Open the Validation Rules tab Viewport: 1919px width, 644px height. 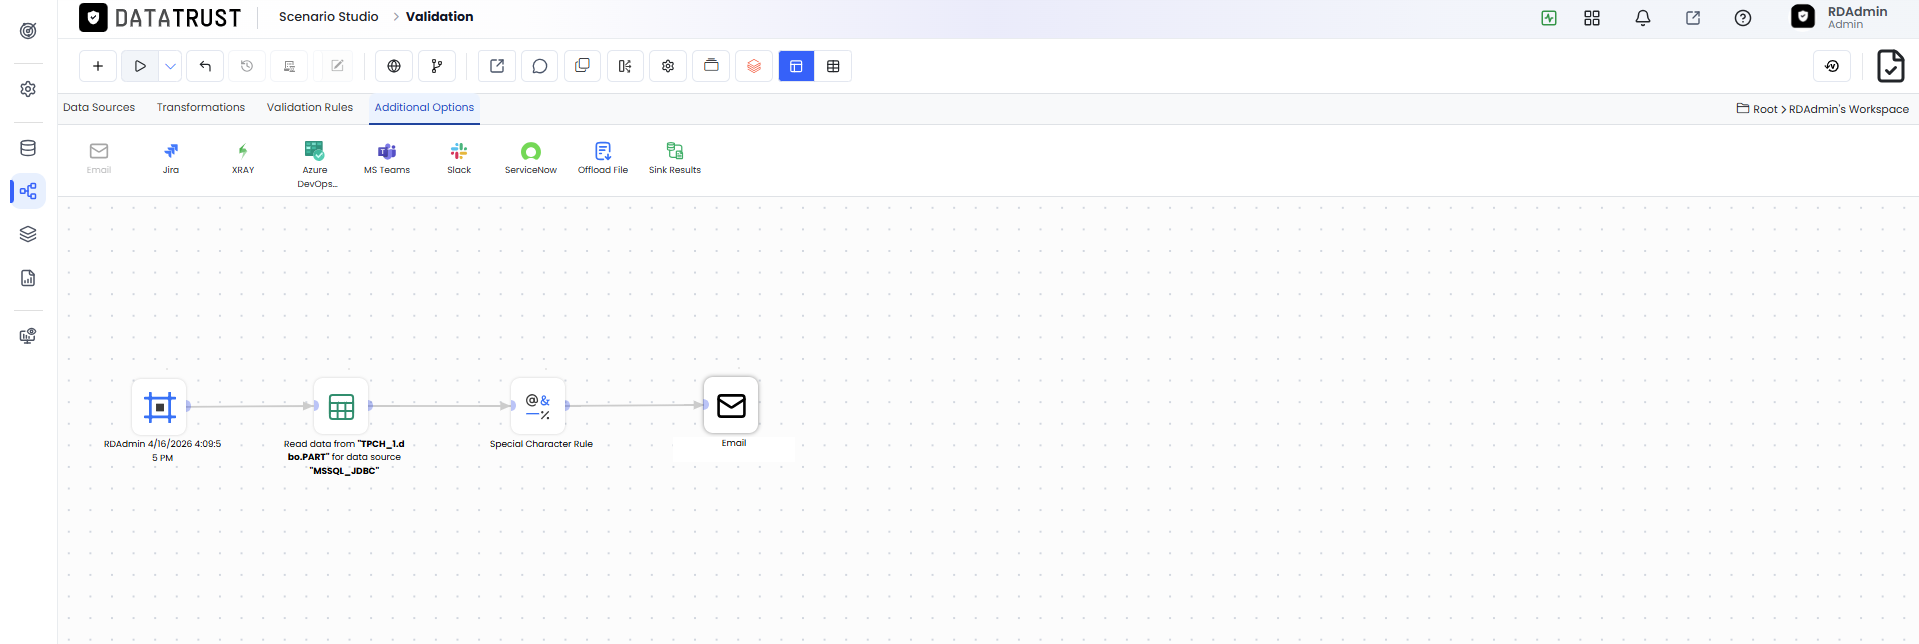[x=310, y=107]
